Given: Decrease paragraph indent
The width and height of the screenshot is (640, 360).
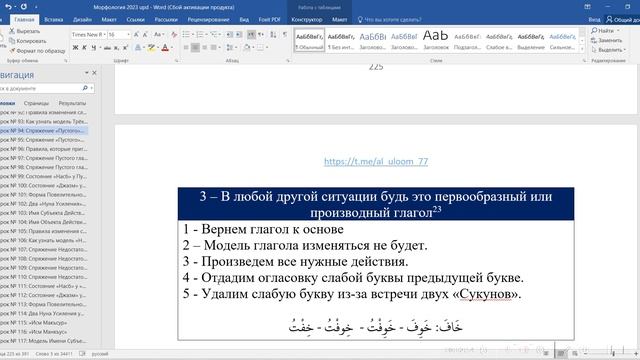Looking at the screenshot, I should [x=230, y=35].
